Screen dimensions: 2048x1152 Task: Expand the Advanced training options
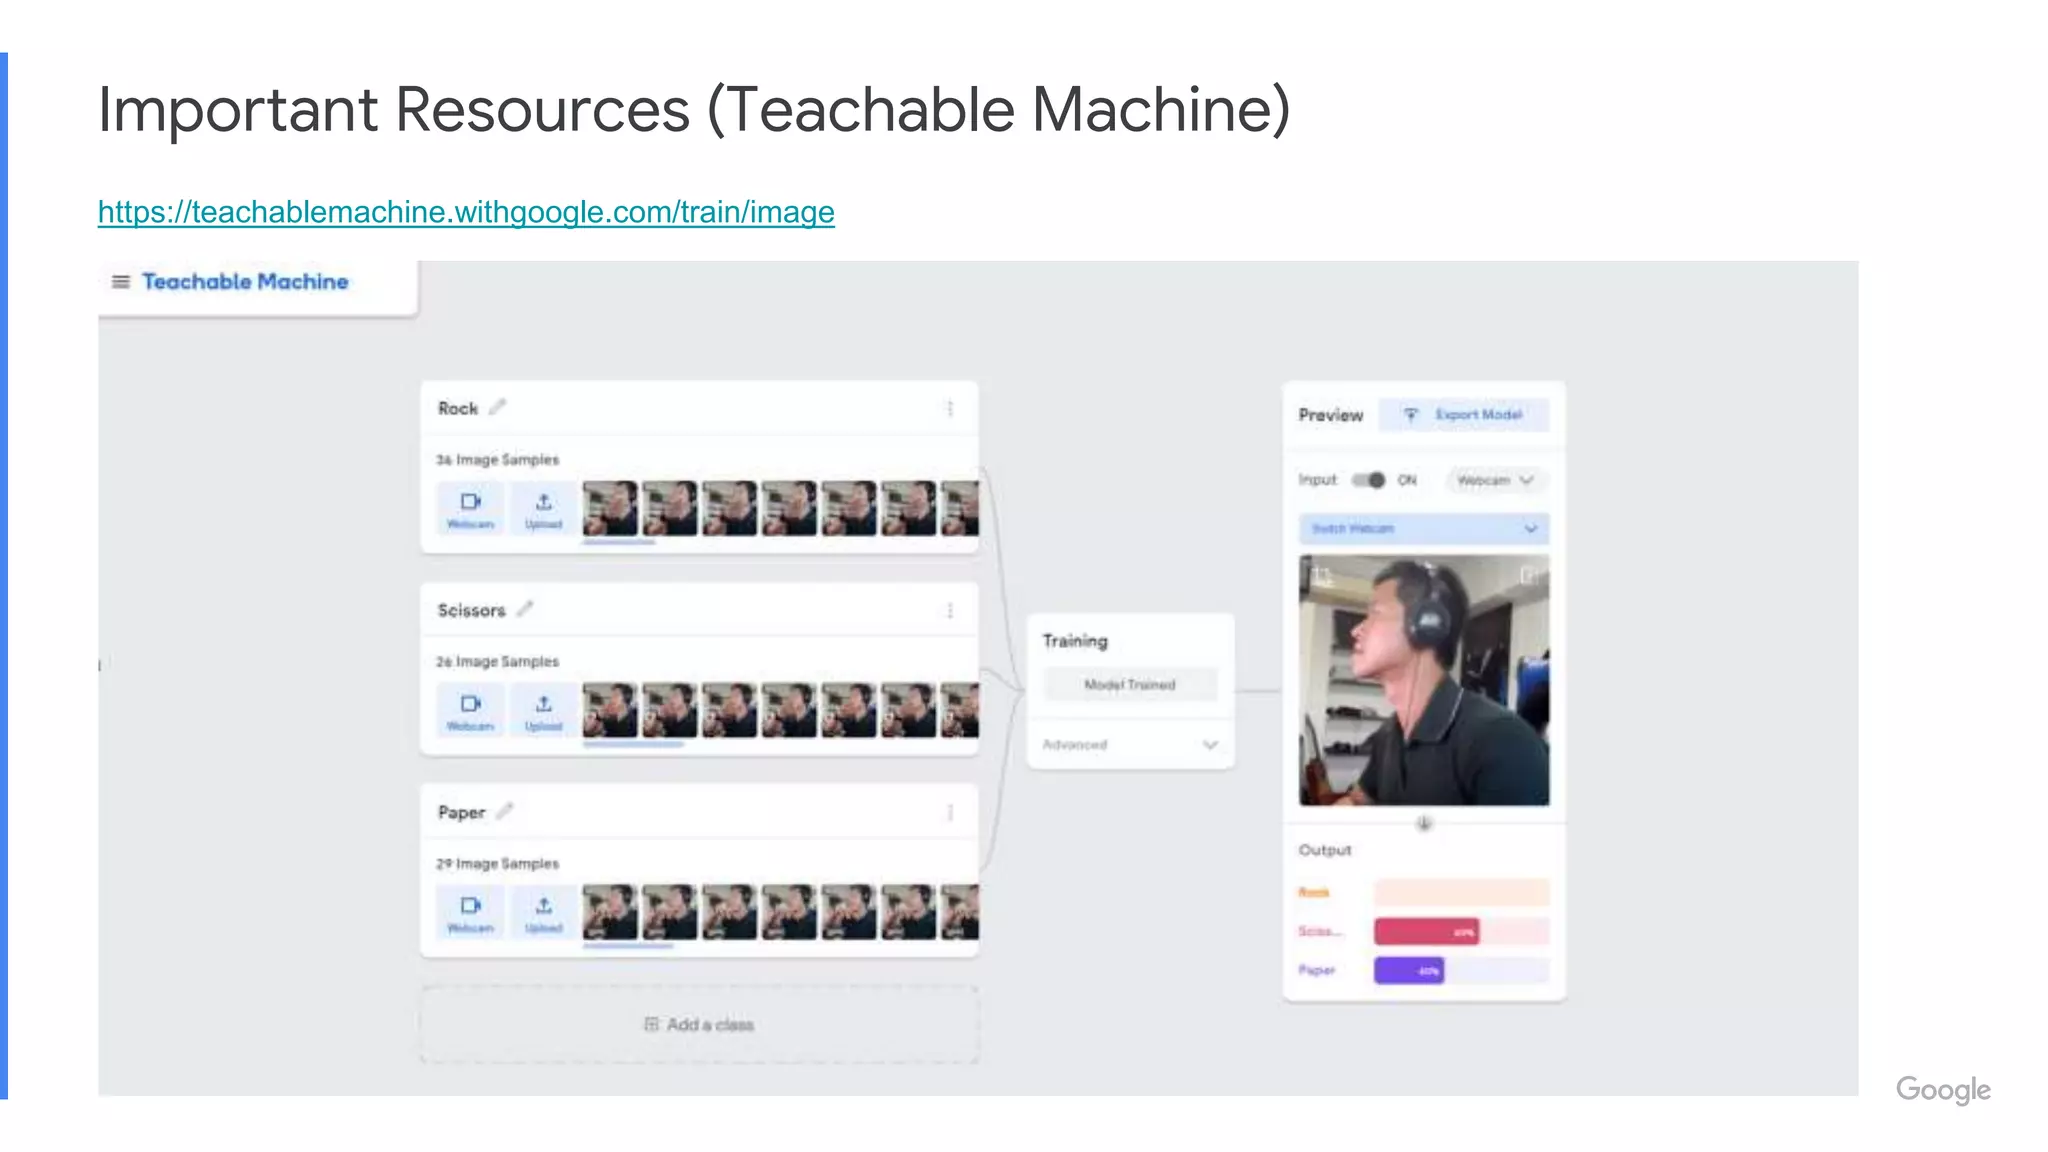click(1130, 745)
